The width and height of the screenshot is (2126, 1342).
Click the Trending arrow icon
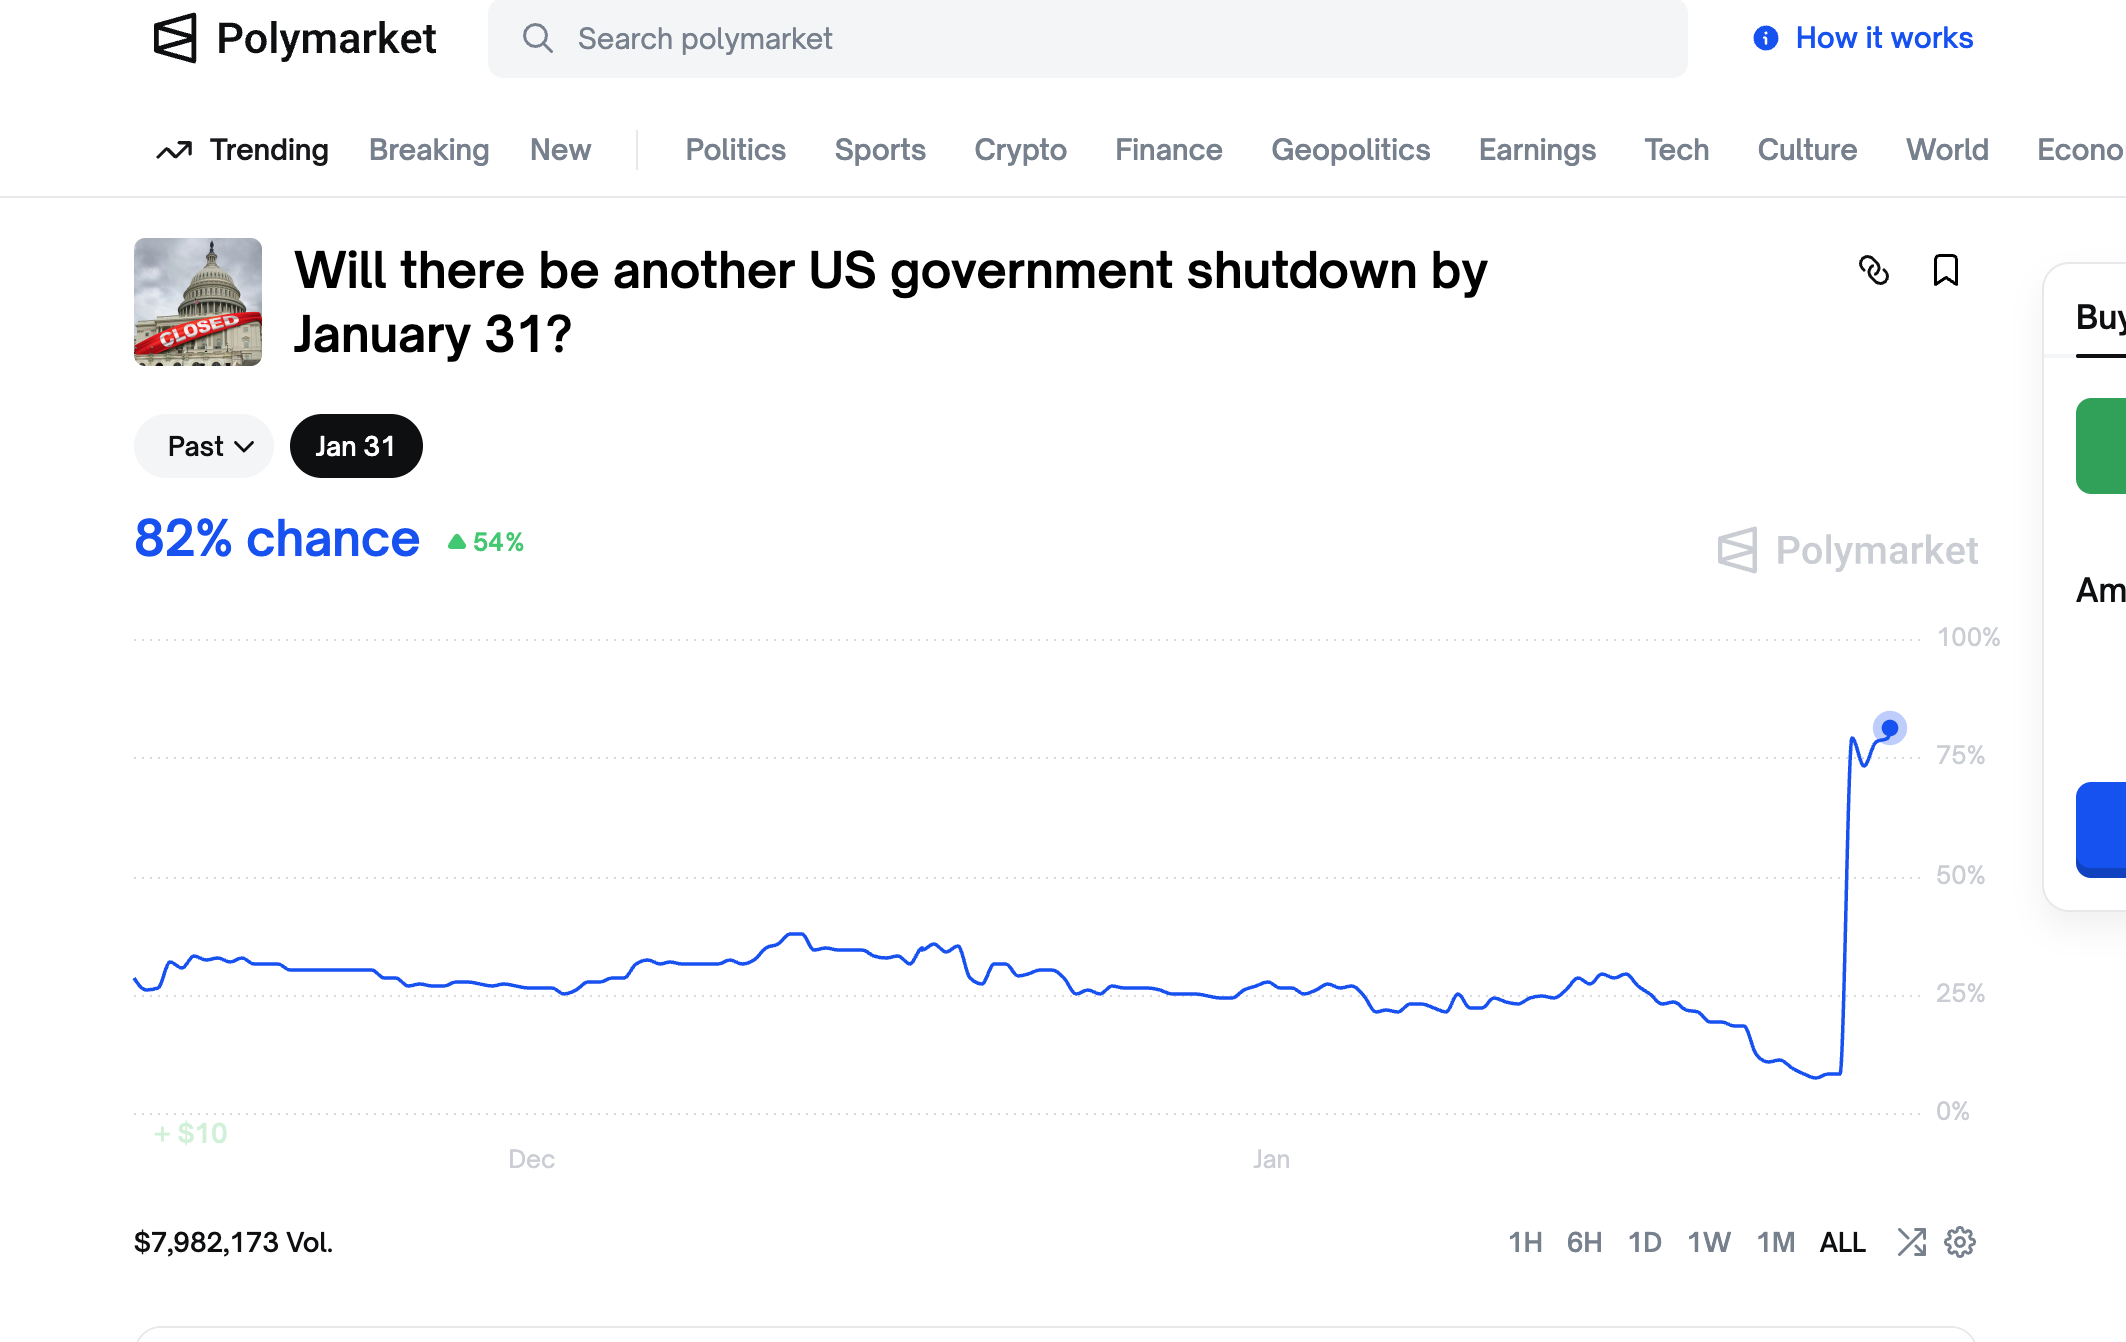click(174, 149)
